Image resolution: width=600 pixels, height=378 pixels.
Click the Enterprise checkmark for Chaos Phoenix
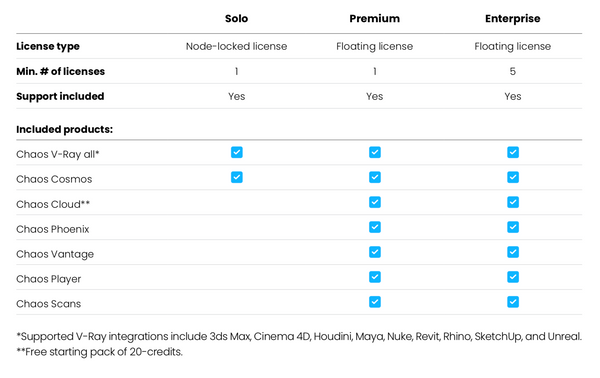point(513,227)
